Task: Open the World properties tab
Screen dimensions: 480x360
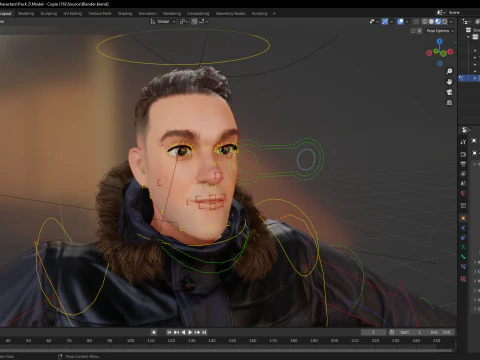Action: [463, 193]
